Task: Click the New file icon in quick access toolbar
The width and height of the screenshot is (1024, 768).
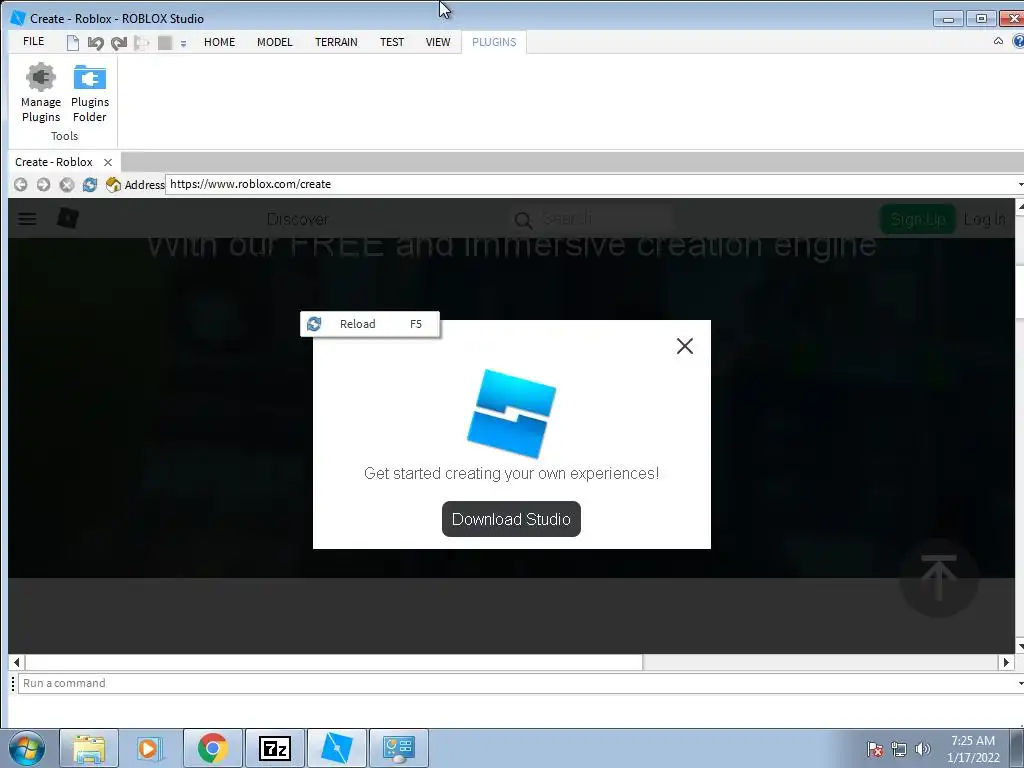Action: click(72, 42)
